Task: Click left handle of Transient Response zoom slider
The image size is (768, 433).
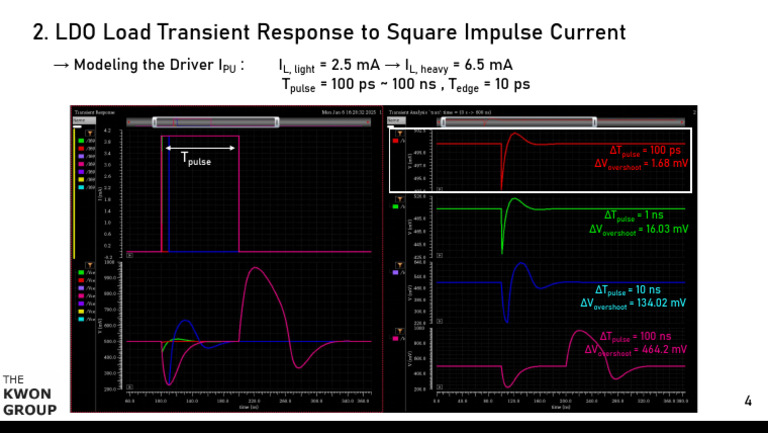Action: [155, 122]
